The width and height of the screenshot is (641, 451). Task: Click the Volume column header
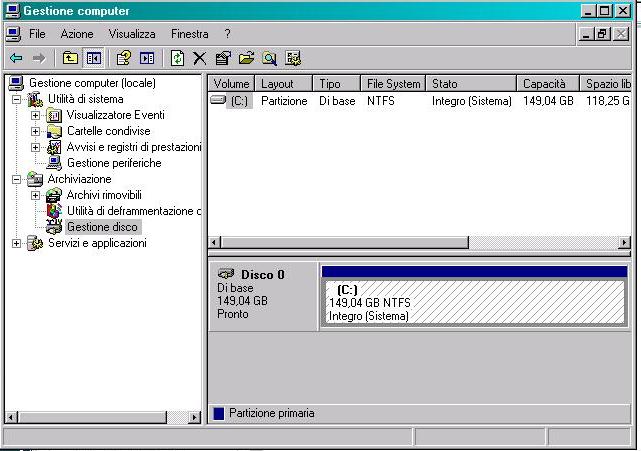[x=231, y=83]
